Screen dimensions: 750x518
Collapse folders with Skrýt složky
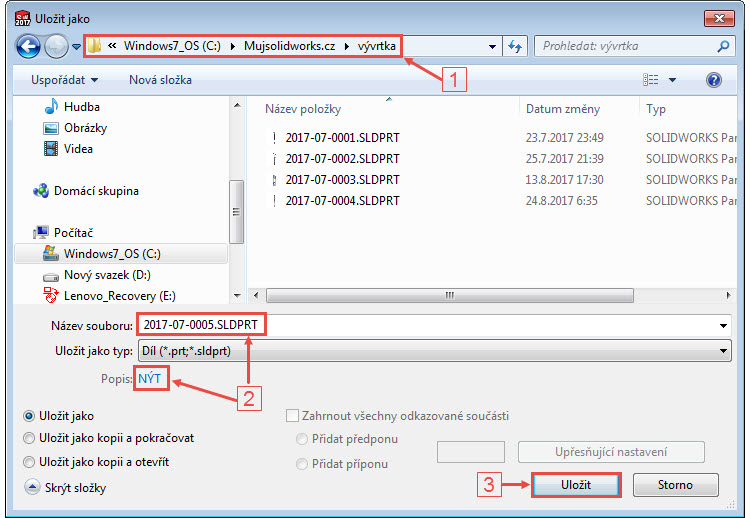coord(65,488)
